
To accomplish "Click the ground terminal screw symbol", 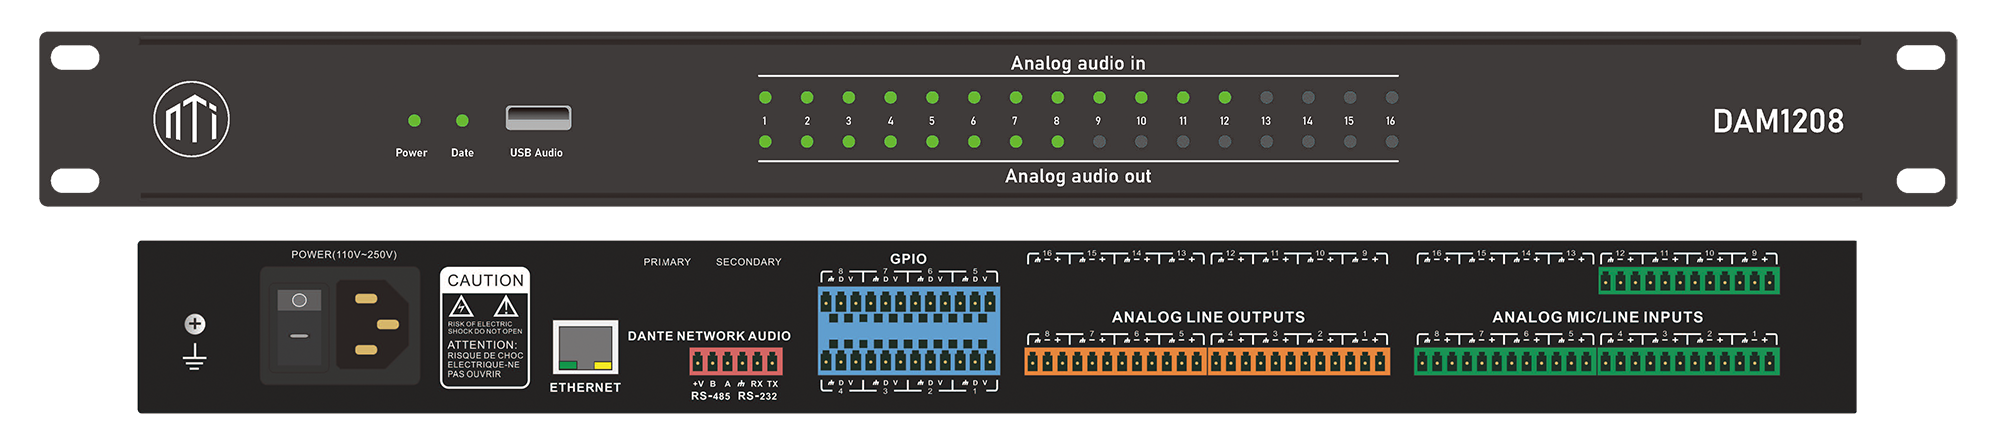I will coord(195,324).
